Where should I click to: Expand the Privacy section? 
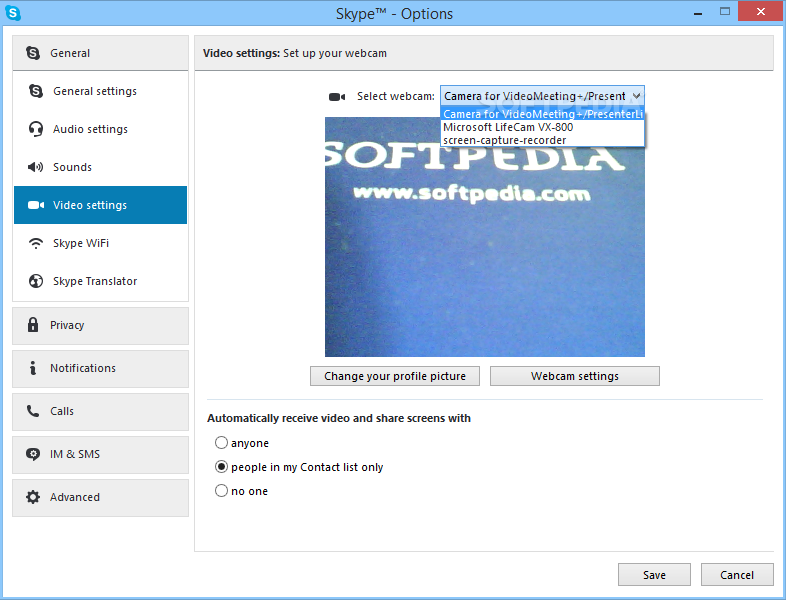coord(100,326)
